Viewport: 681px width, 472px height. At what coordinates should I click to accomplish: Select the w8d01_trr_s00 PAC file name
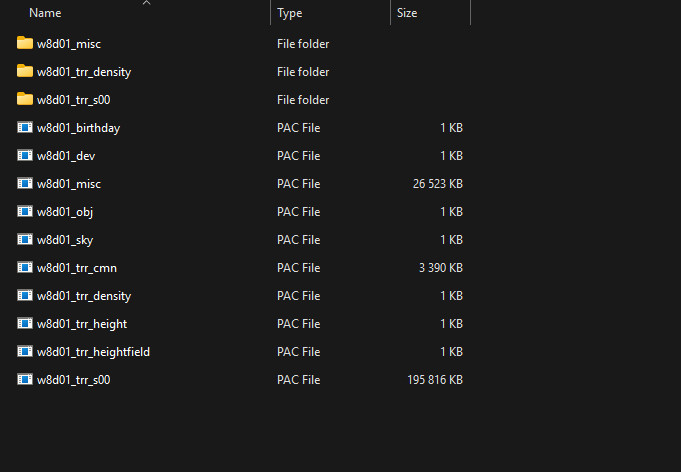(x=73, y=380)
